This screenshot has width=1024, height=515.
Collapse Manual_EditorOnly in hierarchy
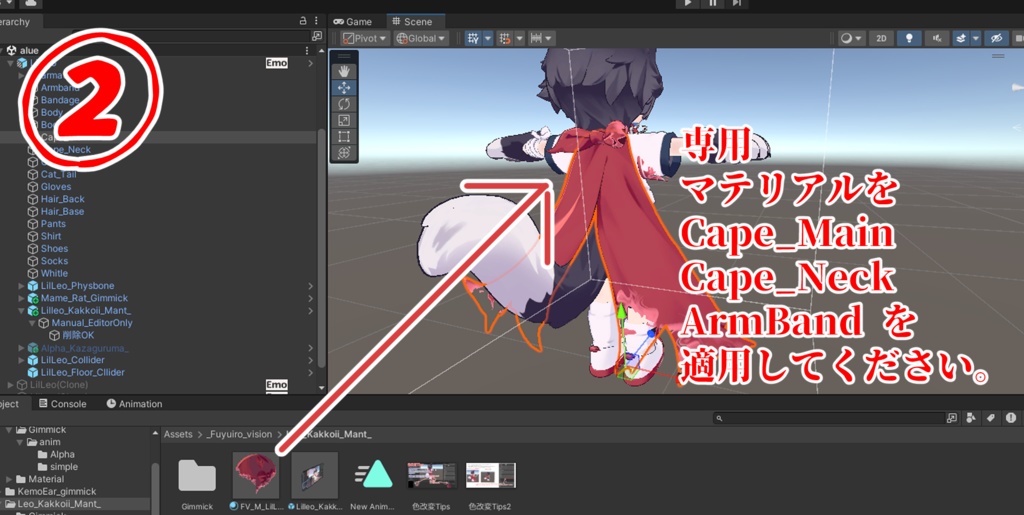pyautogui.click(x=32, y=323)
